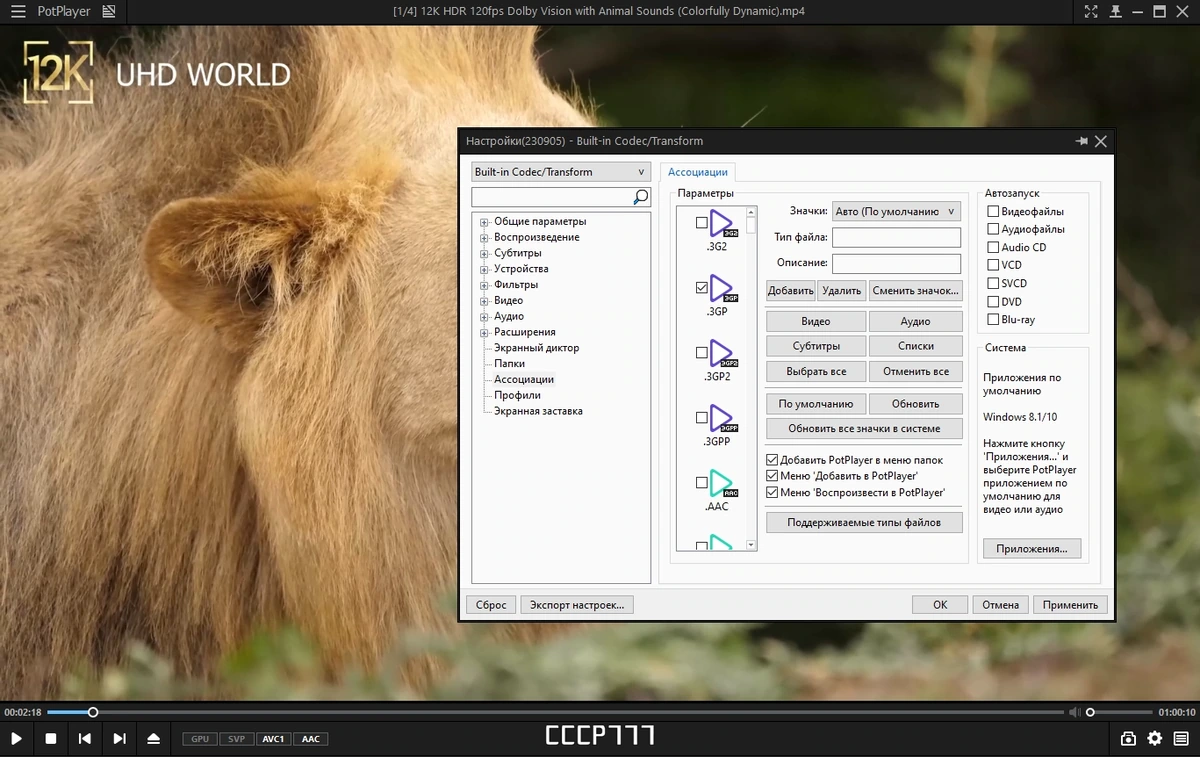
Task: Mute audio via the speaker icon
Action: [x=1074, y=712]
